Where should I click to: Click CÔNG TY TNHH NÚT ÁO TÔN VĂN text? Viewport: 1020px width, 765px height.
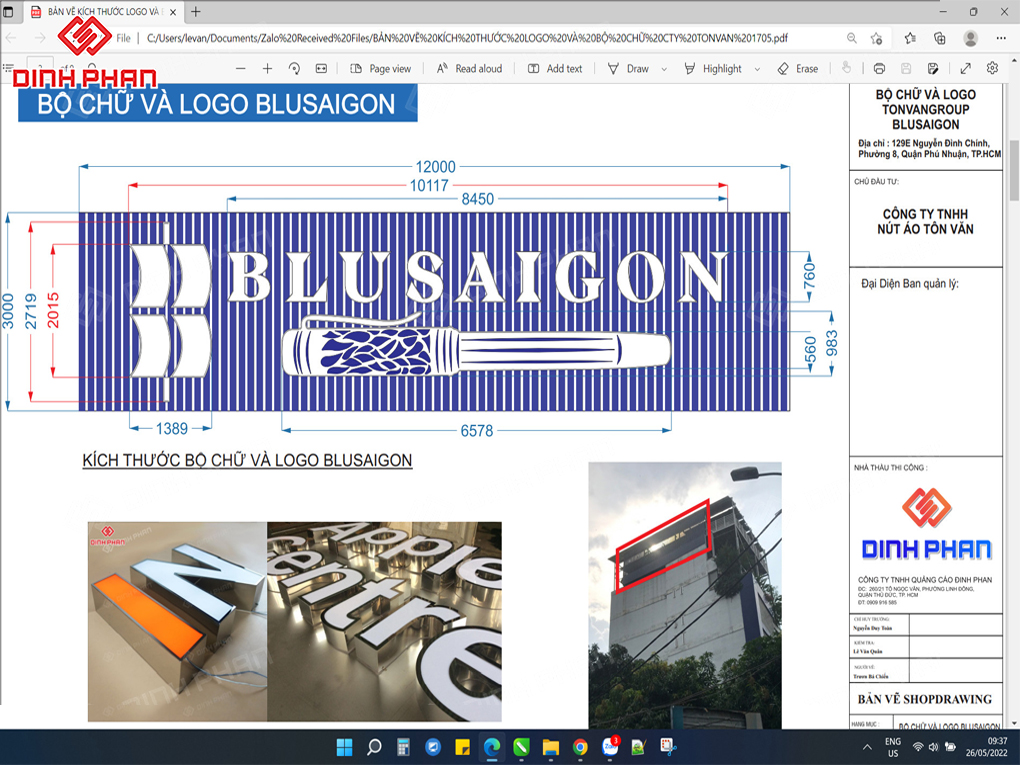(925, 221)
